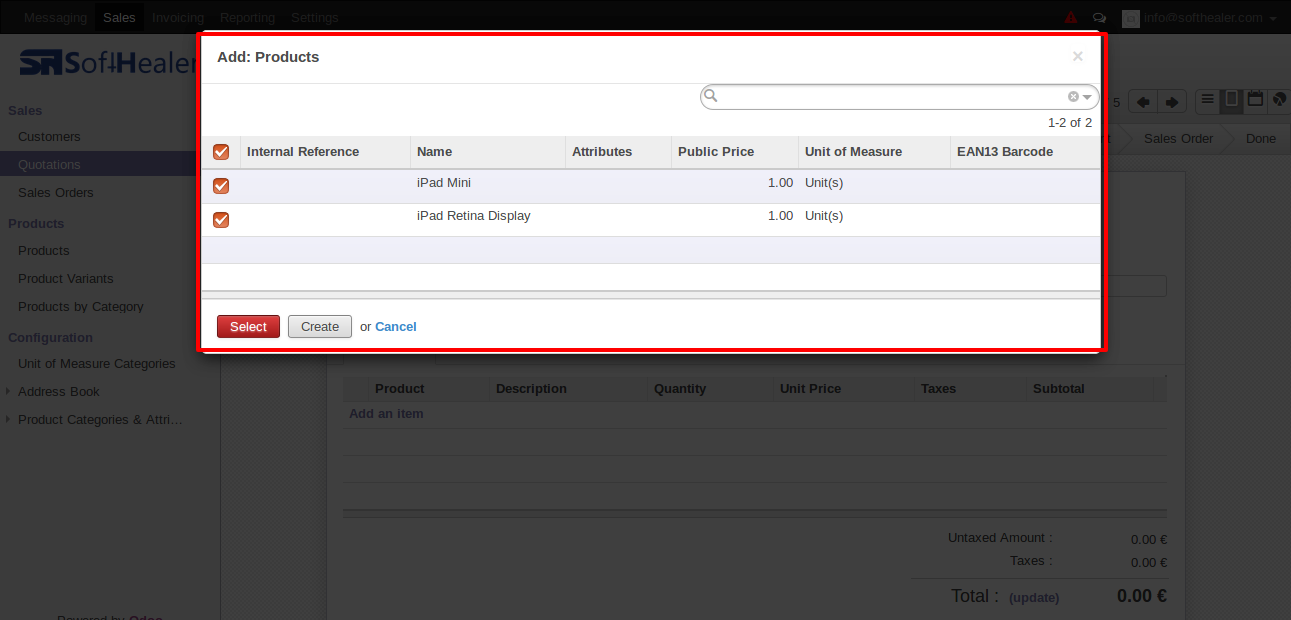This screenshot has width=1291, height=620.
Task: Switch to form view icon
Action: pos(1232,101)
